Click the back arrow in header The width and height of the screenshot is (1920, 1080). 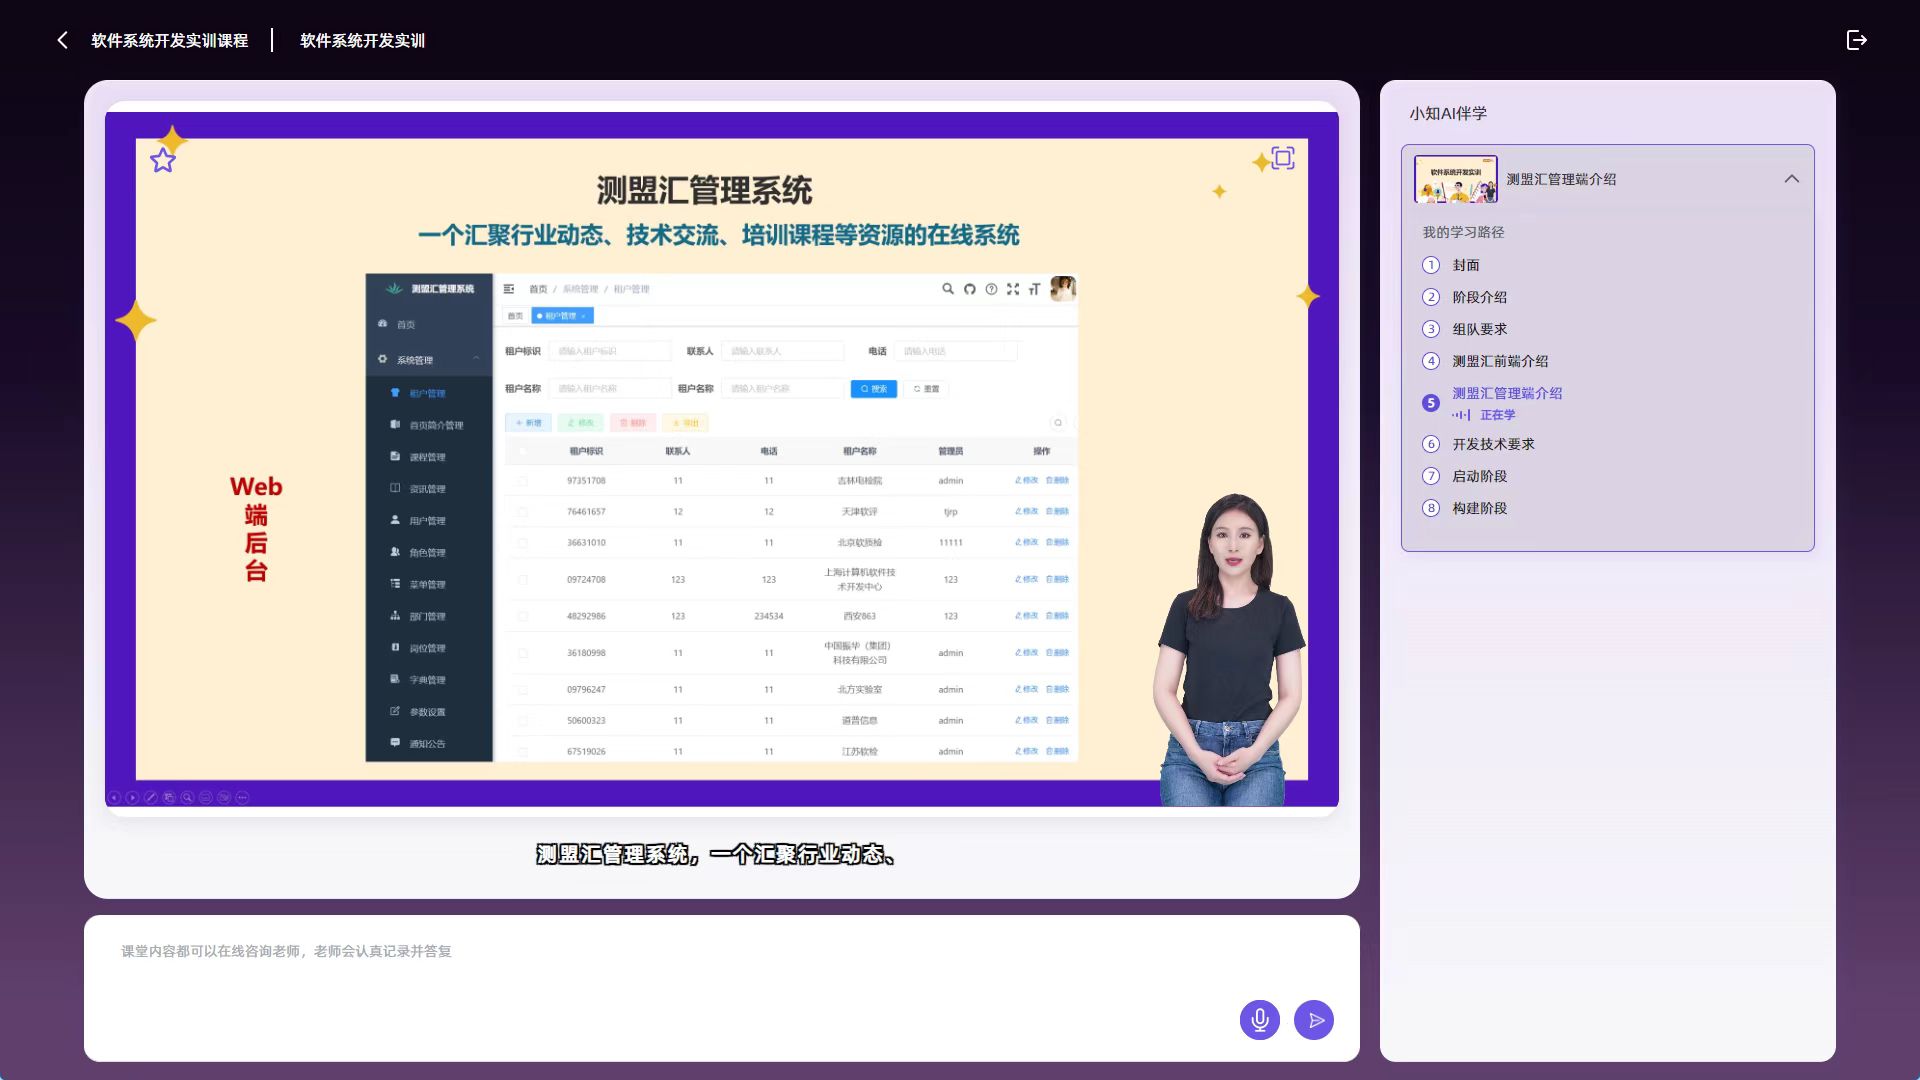[x=63, y=40]
